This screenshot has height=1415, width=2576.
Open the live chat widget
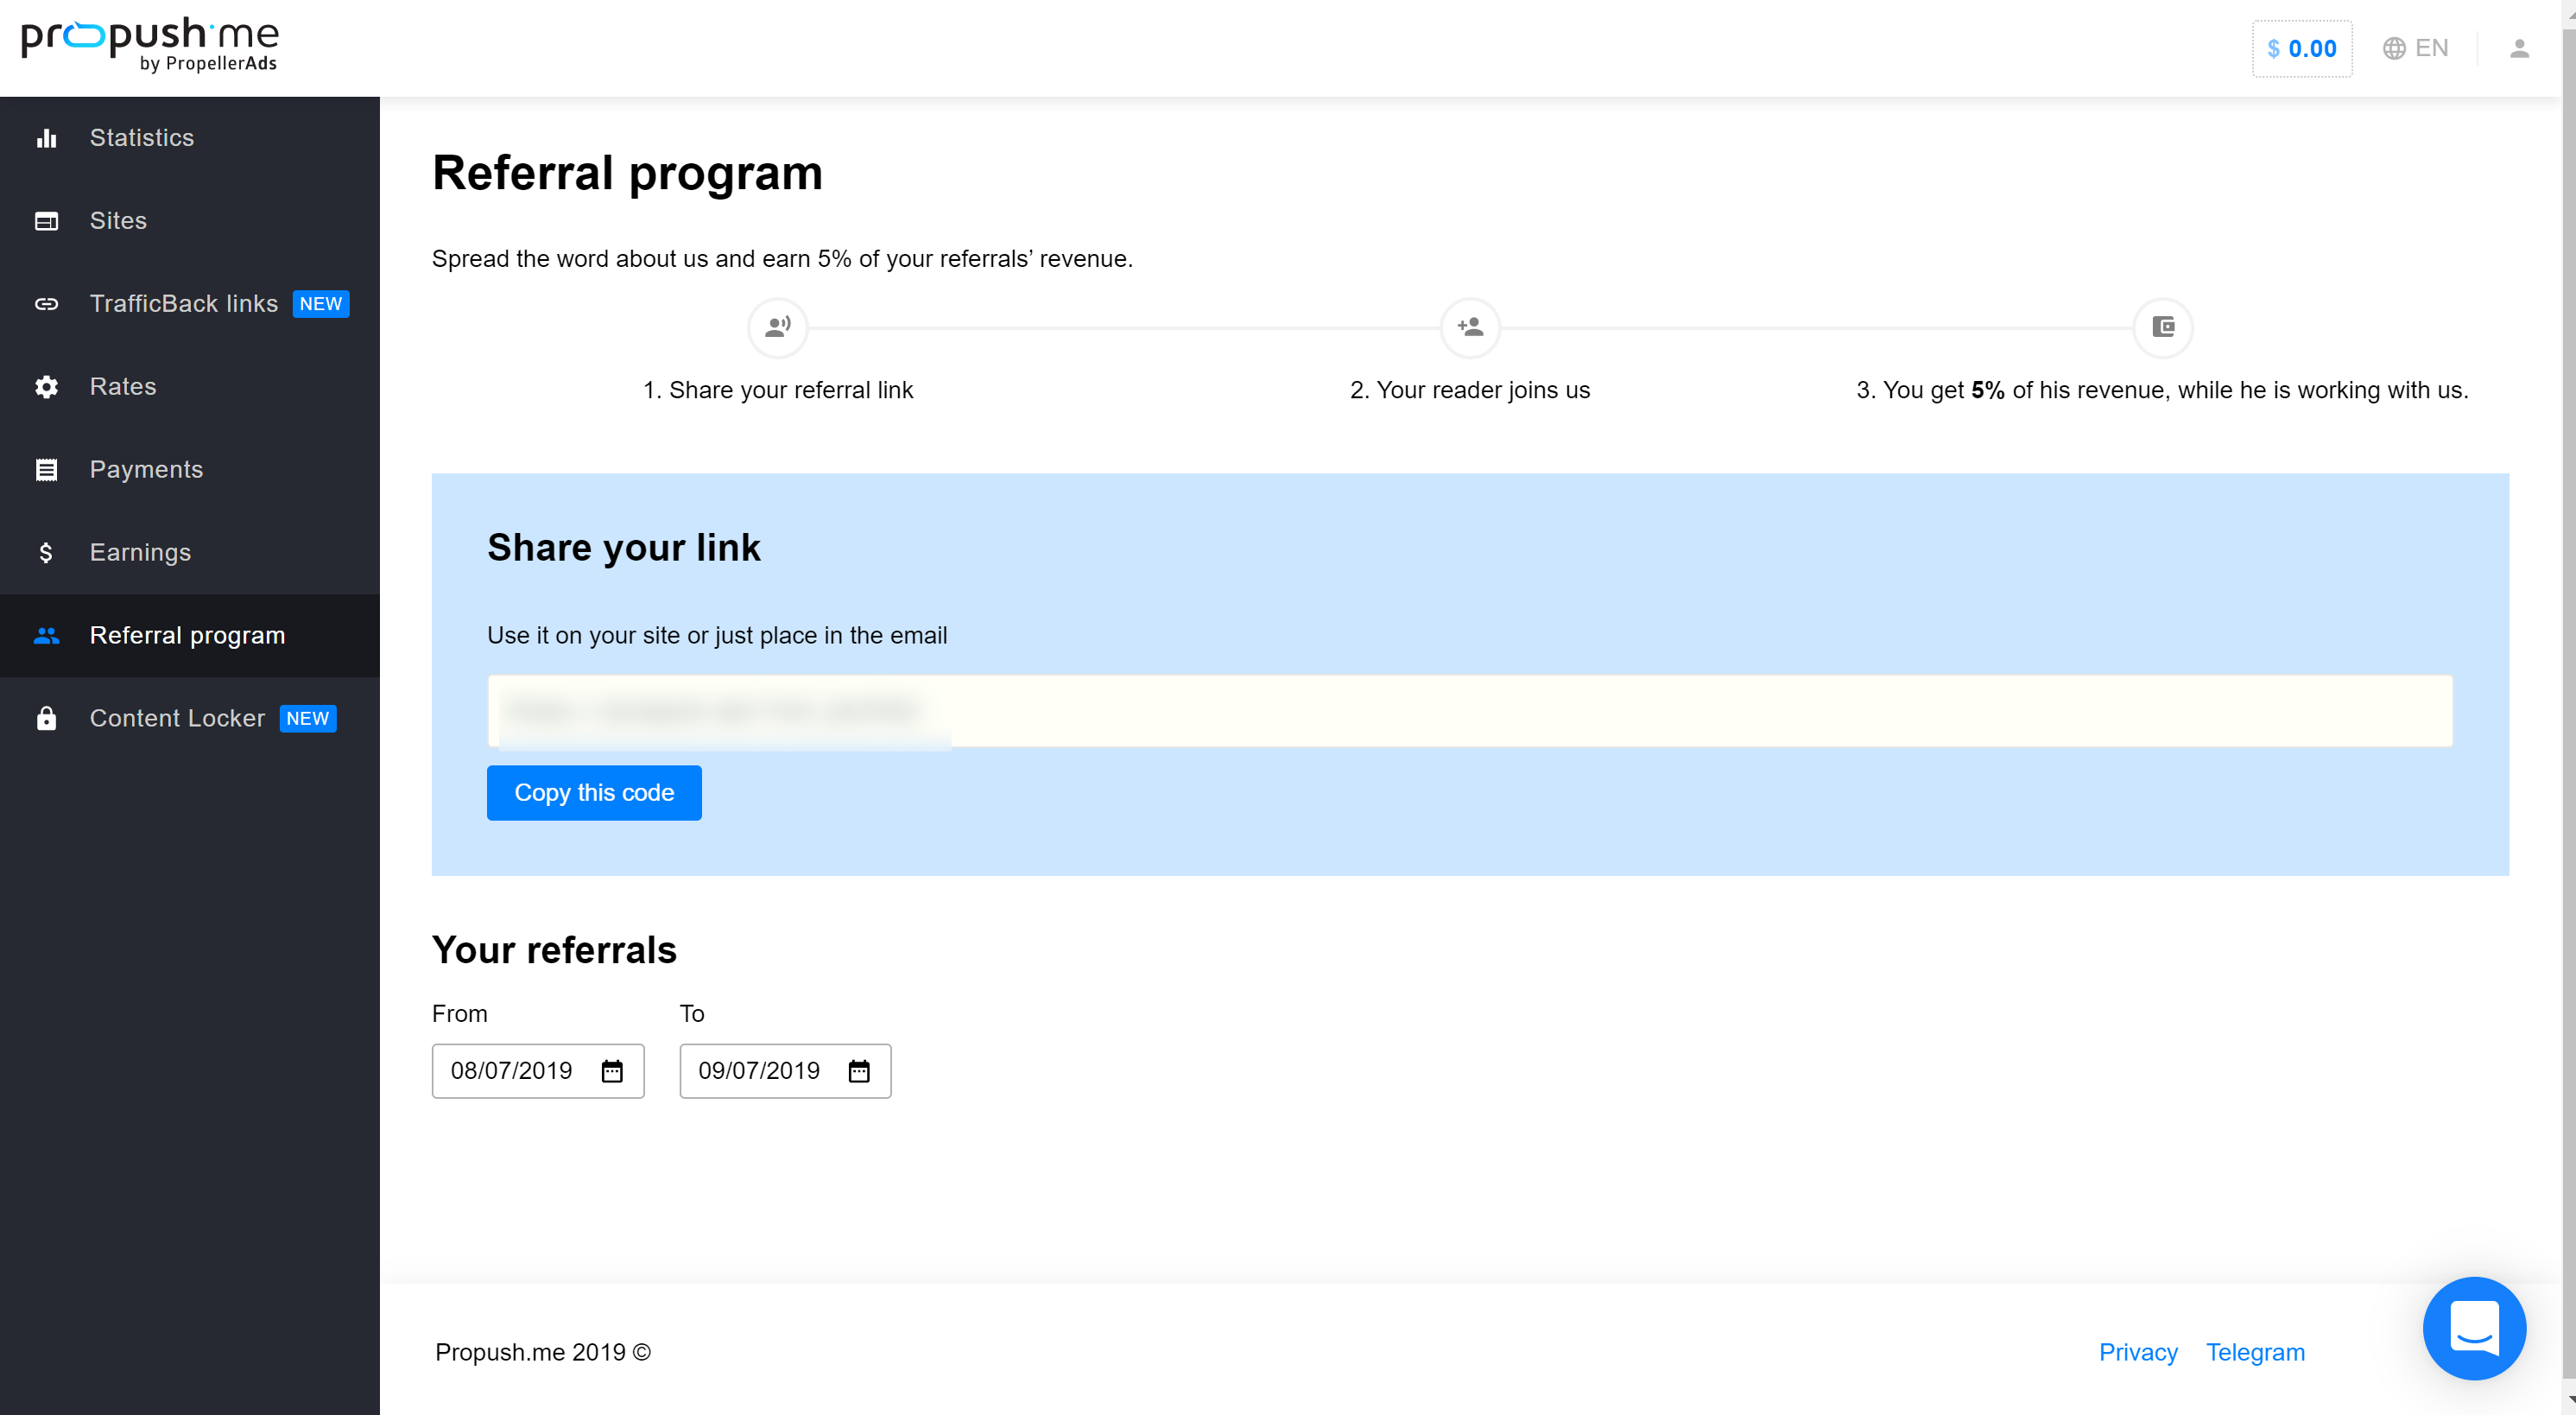(2474, 1329)
